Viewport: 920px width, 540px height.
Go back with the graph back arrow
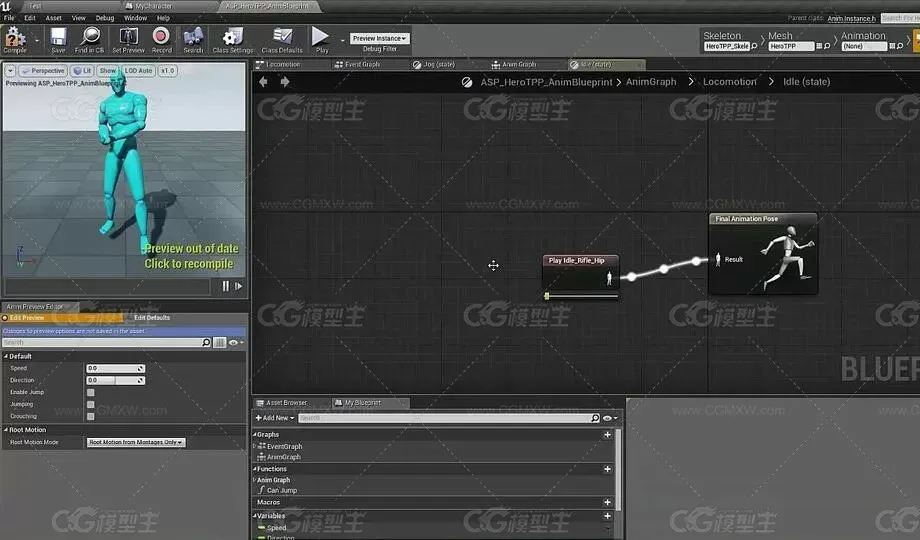pos(263,82)
